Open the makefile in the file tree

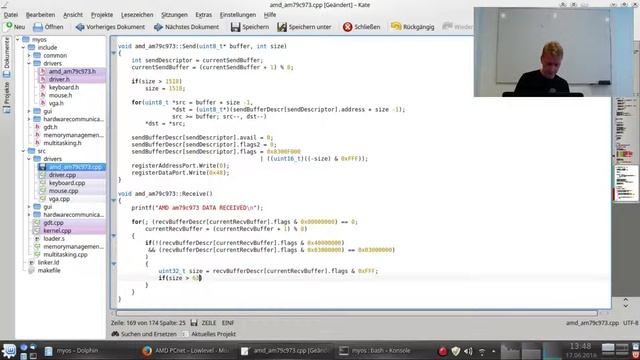pyautogui.click(x=49, y=270)
